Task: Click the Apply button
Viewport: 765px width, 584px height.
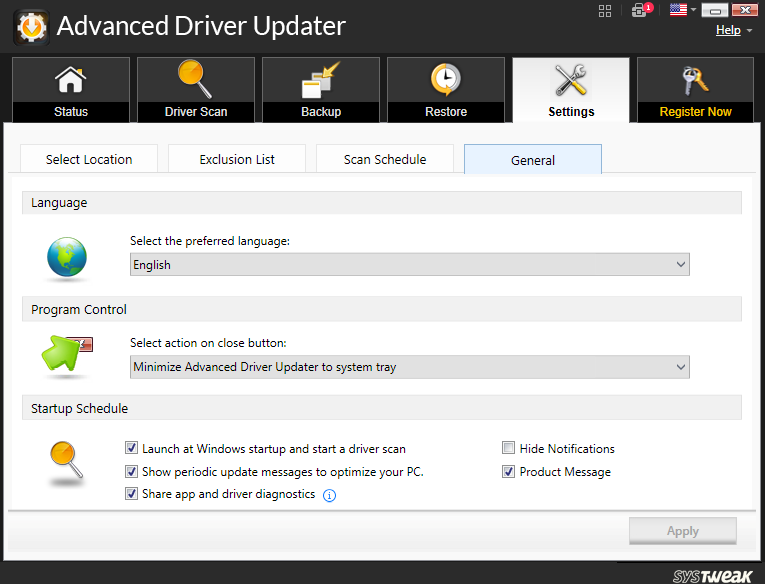Action: (683, 531)
